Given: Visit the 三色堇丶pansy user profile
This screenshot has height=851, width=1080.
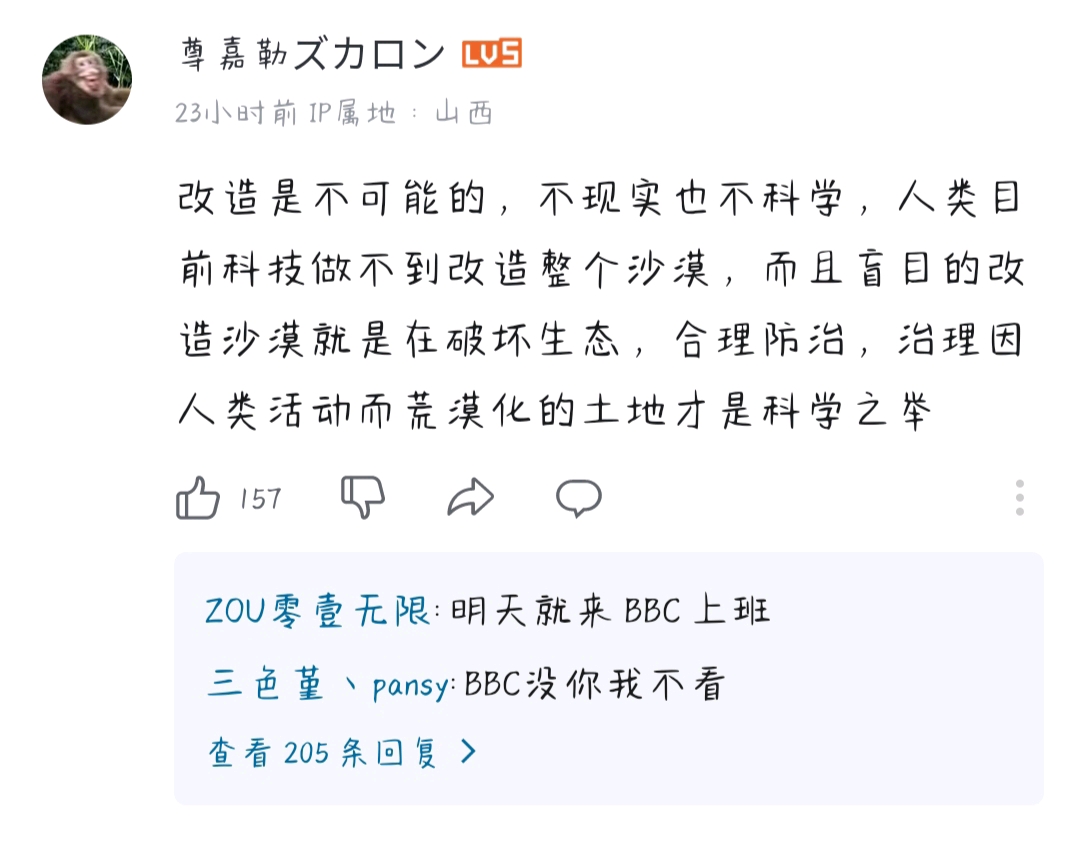Looking at the screenshot, I should click(x=331, y=685).
